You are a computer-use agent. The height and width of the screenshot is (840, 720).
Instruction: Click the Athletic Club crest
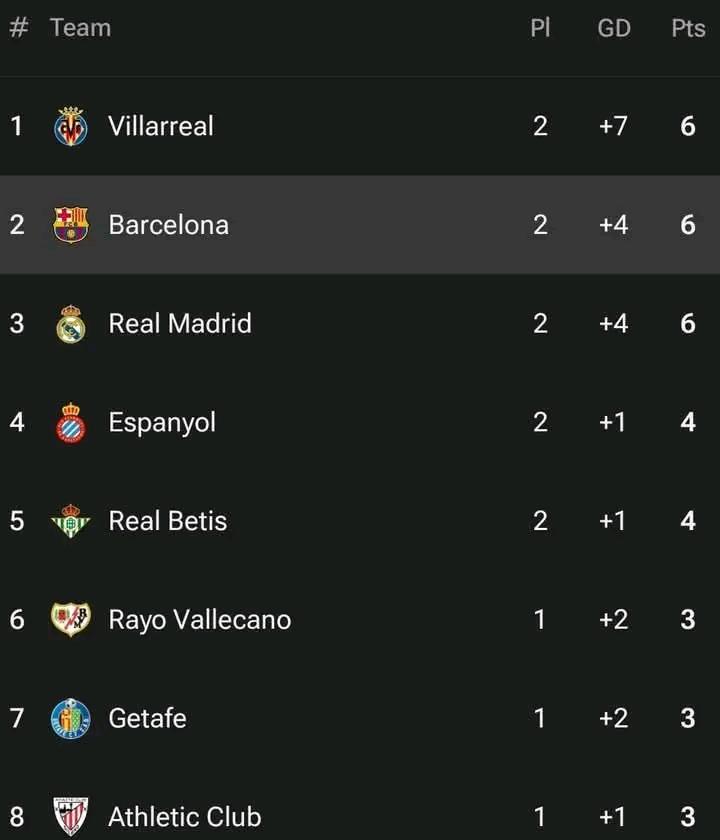click(71, 817)
